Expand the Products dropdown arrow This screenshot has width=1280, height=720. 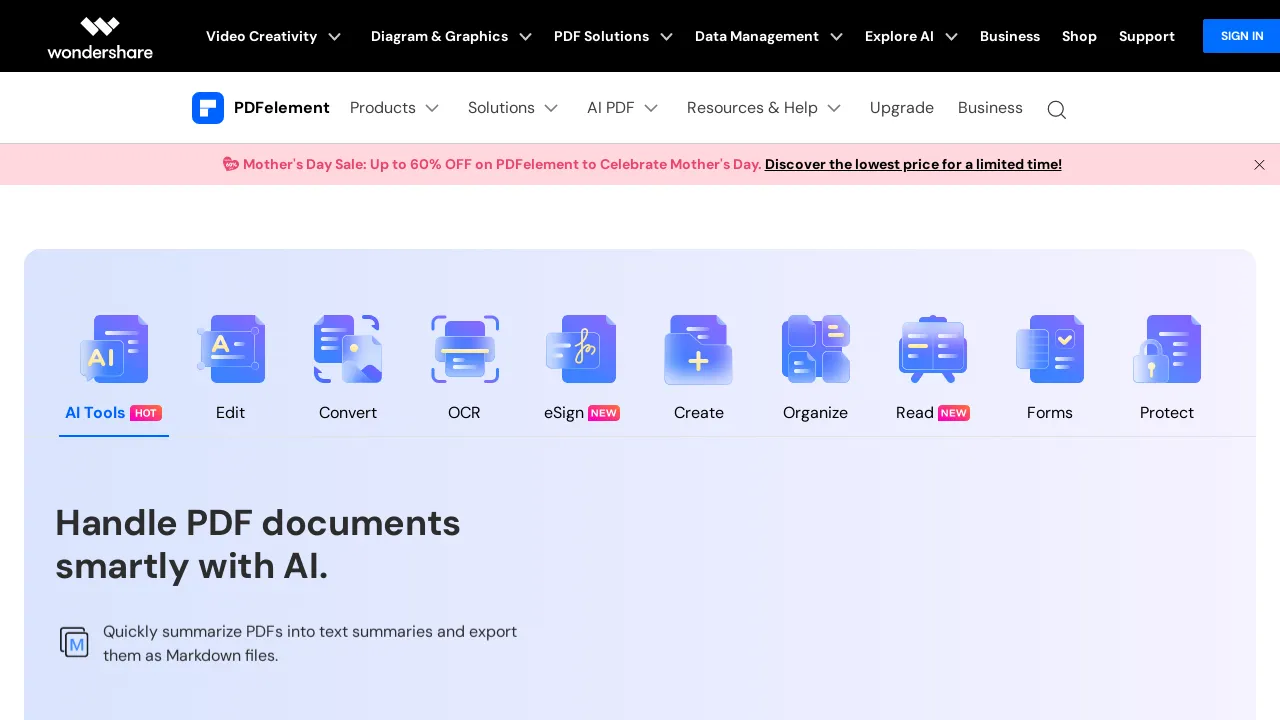point(432,108)
